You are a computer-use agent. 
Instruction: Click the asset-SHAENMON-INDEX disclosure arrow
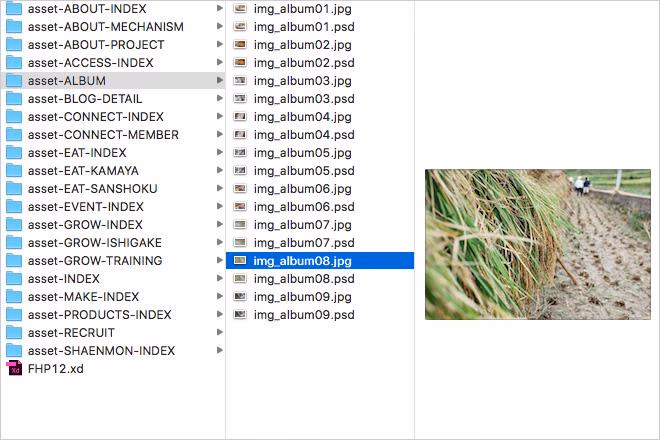[219, 350]
